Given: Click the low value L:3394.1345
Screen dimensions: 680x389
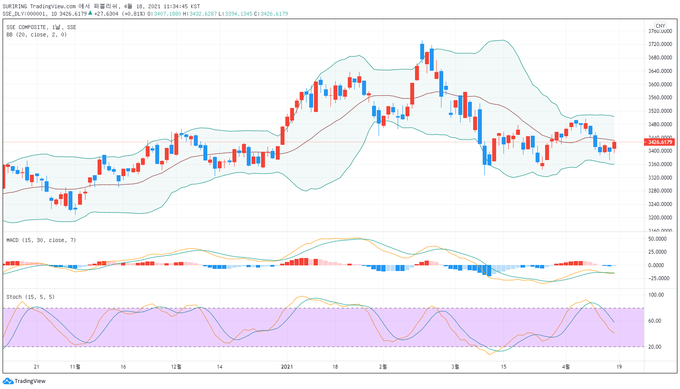Looking at the screenshot, I should pyautogui.click(x=235, y=13).
